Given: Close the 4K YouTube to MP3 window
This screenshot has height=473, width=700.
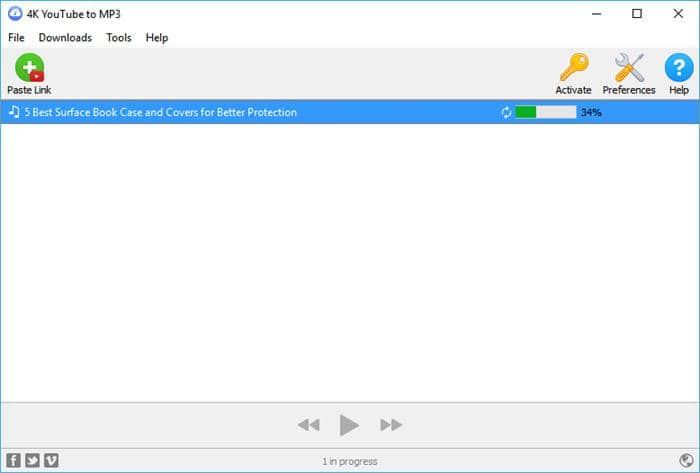Looking at the screenshot, I should click(678, 14).
